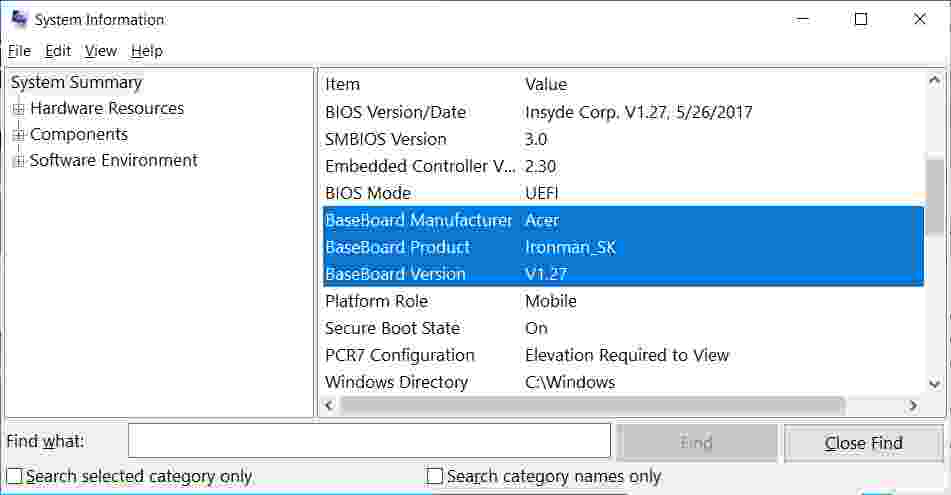The height and width of the screenshot is (495, 951).
Task: Click the horizontal scrollbar left arrow
Action: (329, 405)
